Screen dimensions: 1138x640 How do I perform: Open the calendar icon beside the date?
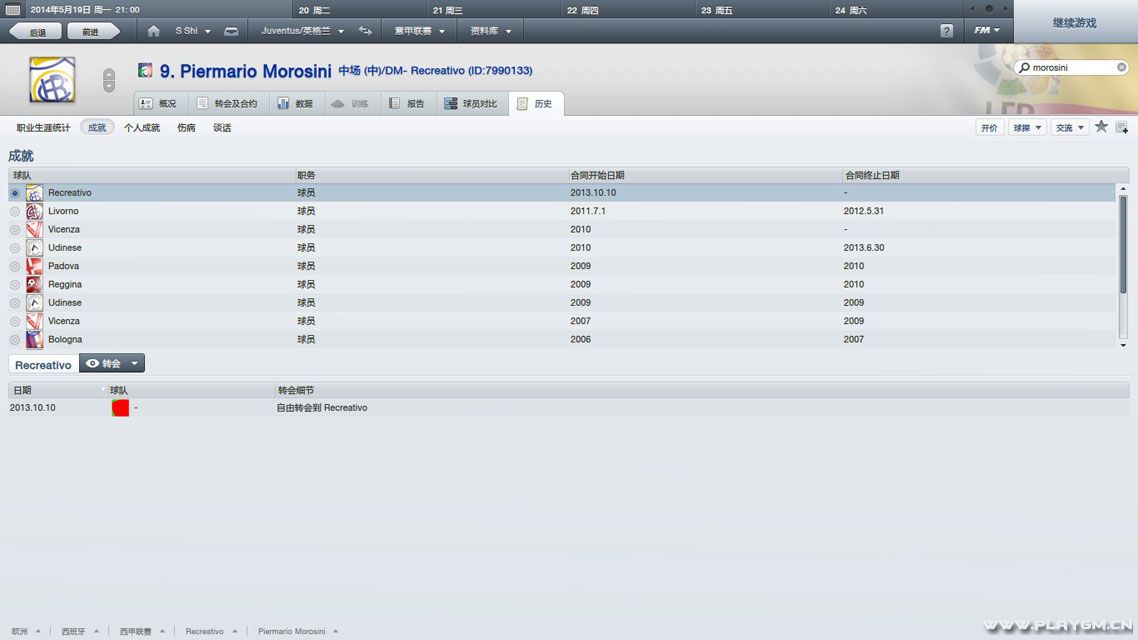13,9
